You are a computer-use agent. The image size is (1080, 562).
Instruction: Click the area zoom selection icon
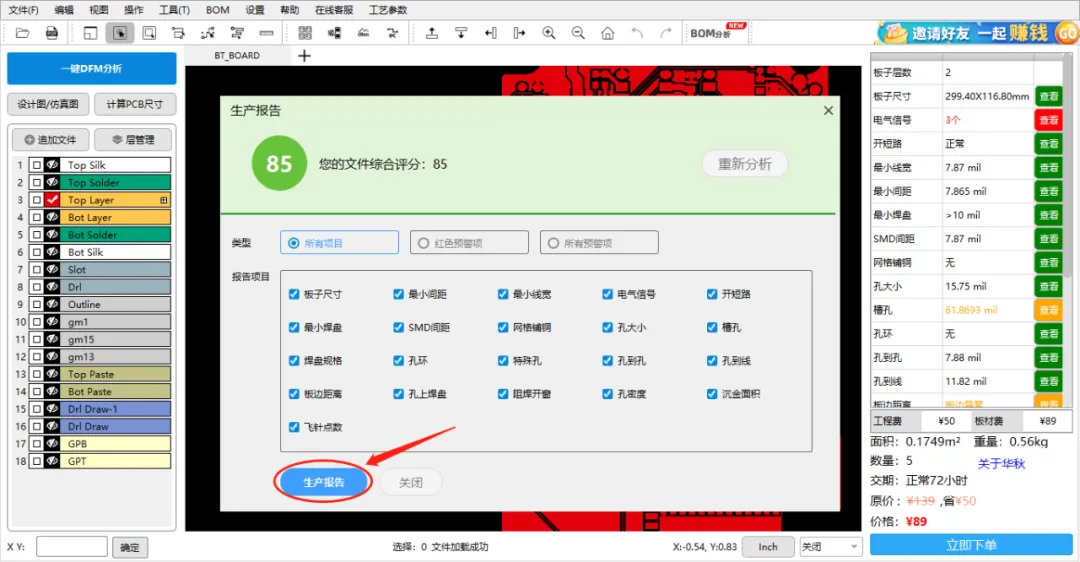click(149, 33)
